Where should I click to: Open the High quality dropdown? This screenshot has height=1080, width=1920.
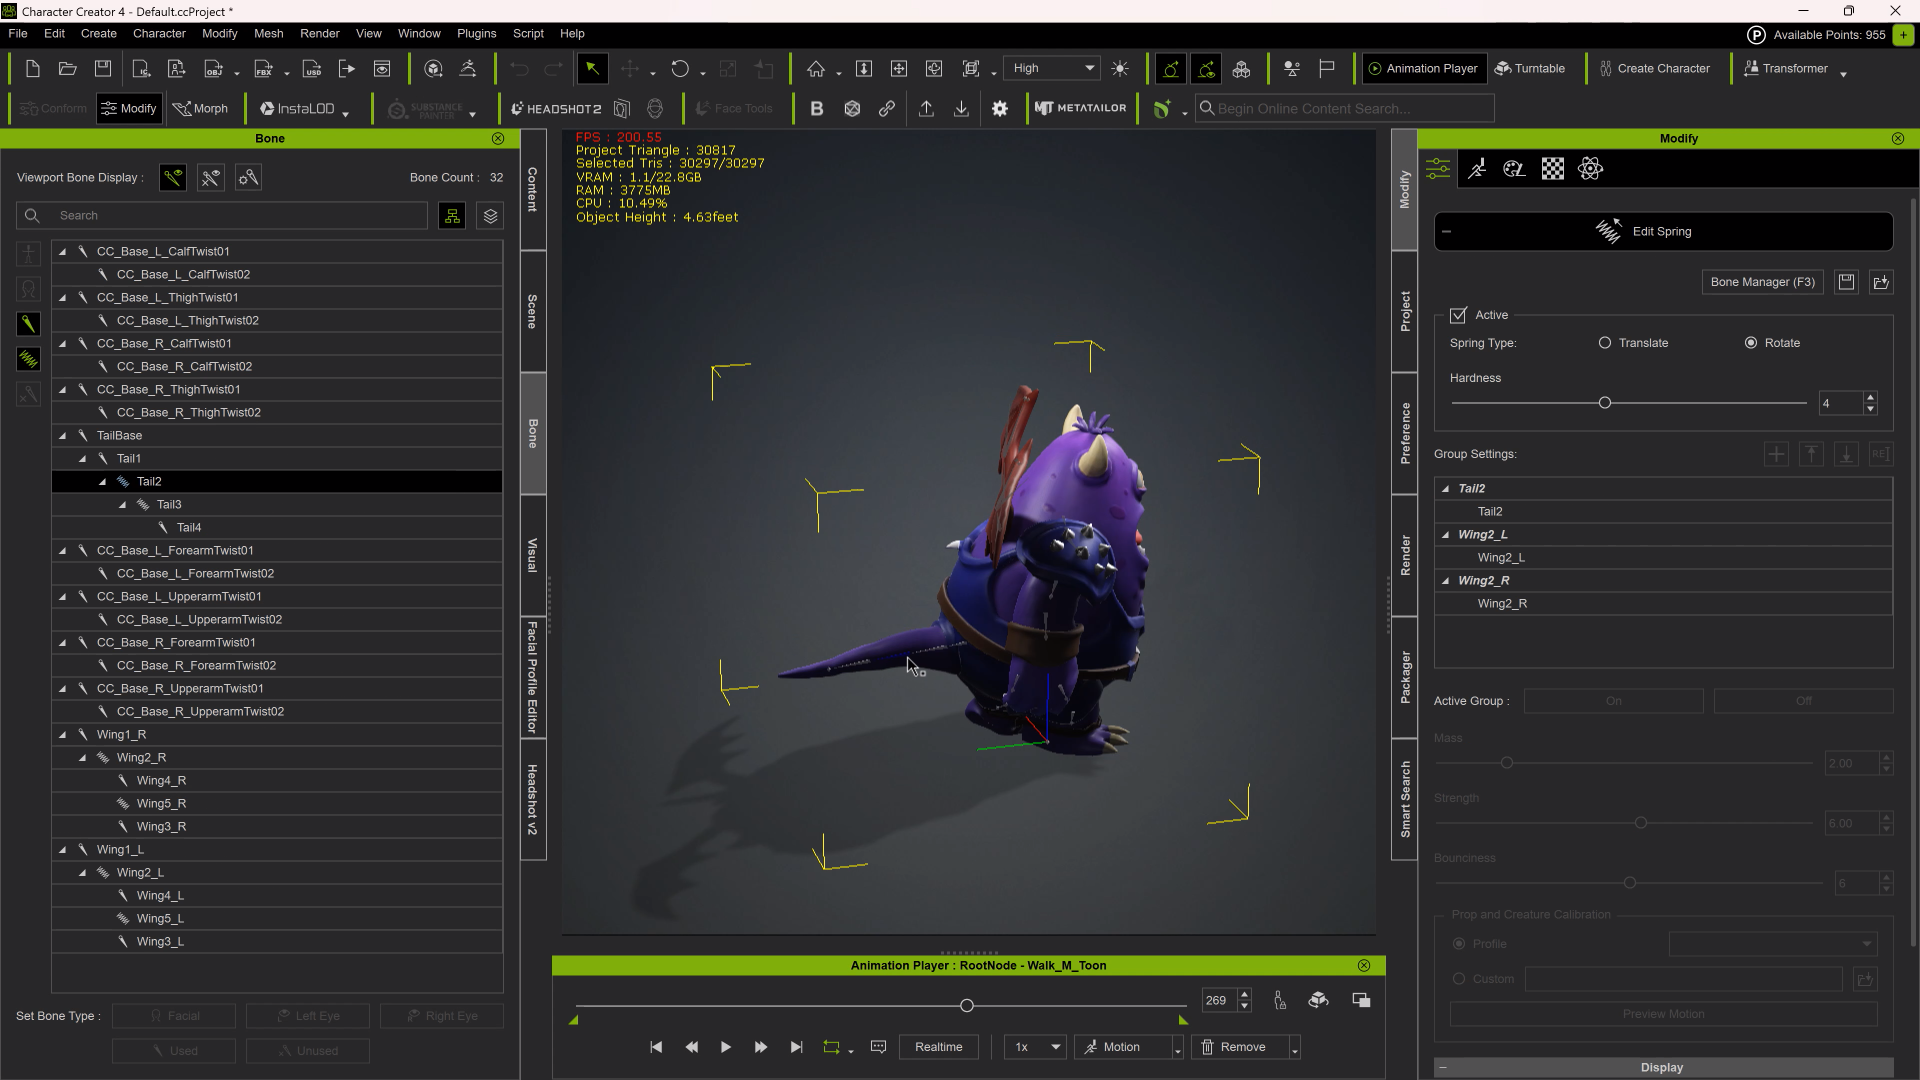point(1052,69)
